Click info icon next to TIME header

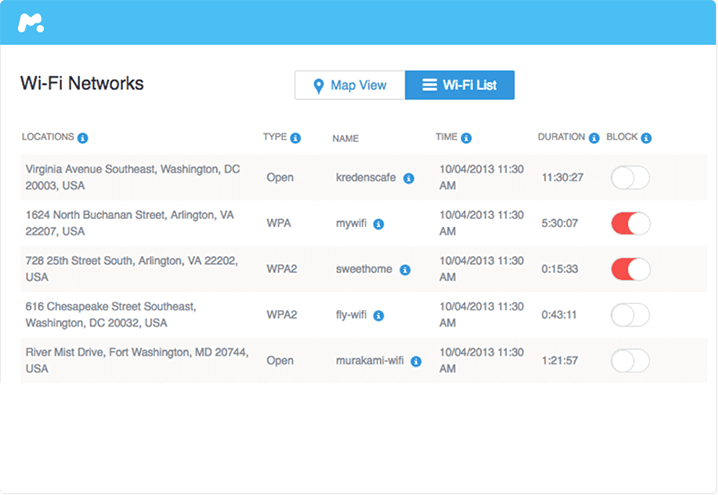pyautogui.click(x=466, y=138)
